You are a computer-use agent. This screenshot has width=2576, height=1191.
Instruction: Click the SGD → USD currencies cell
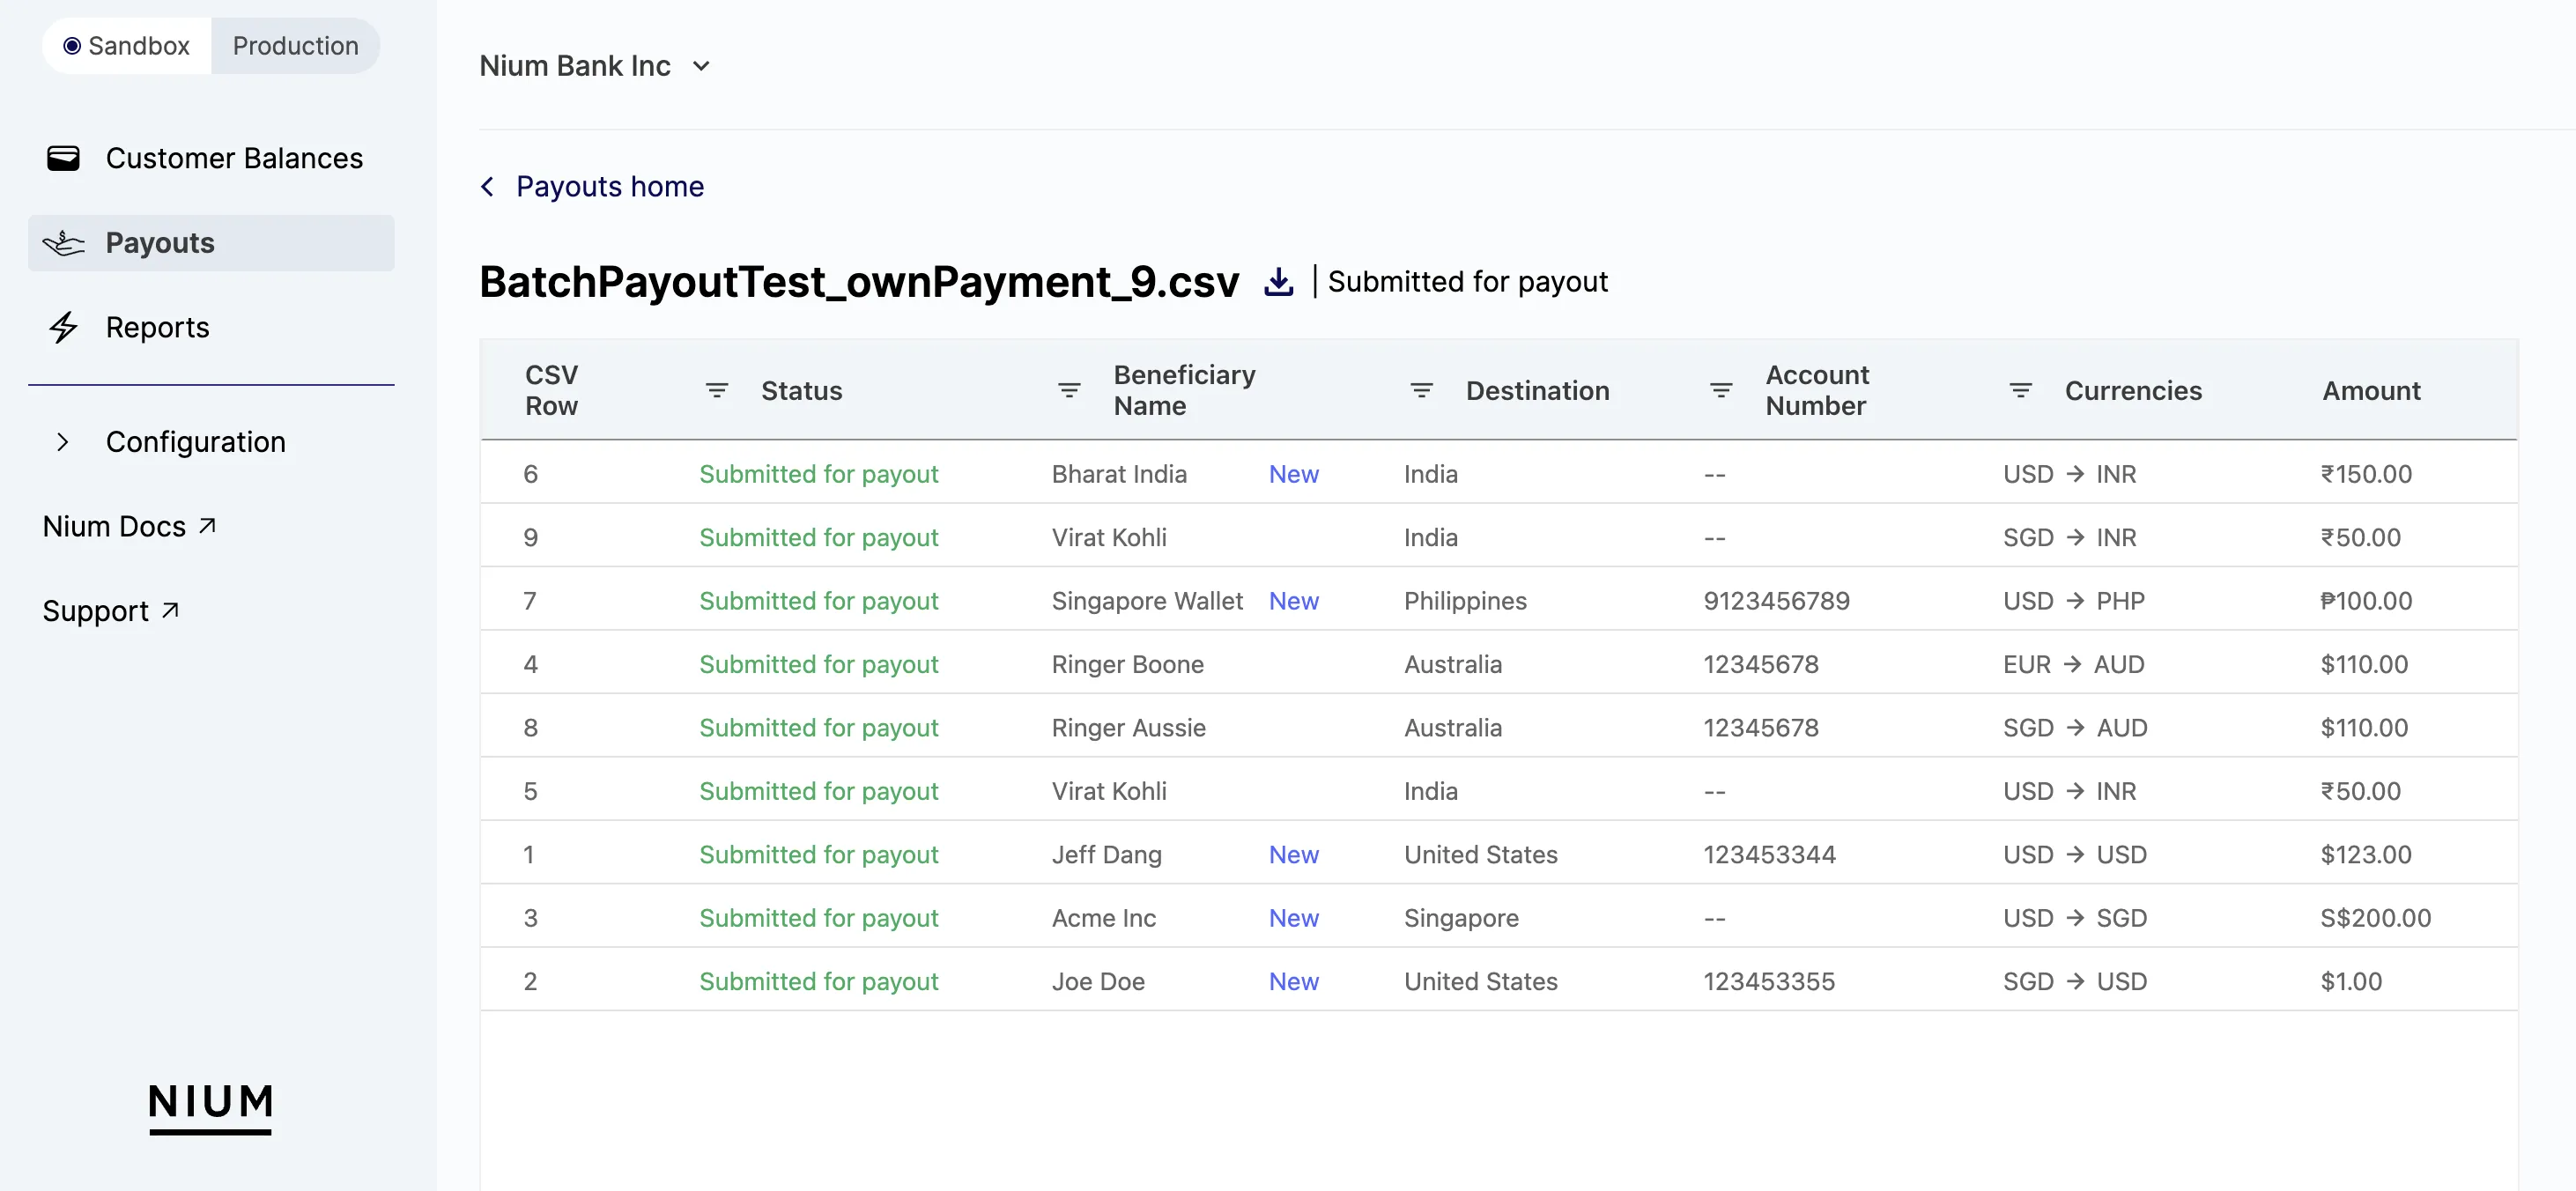2075,982
